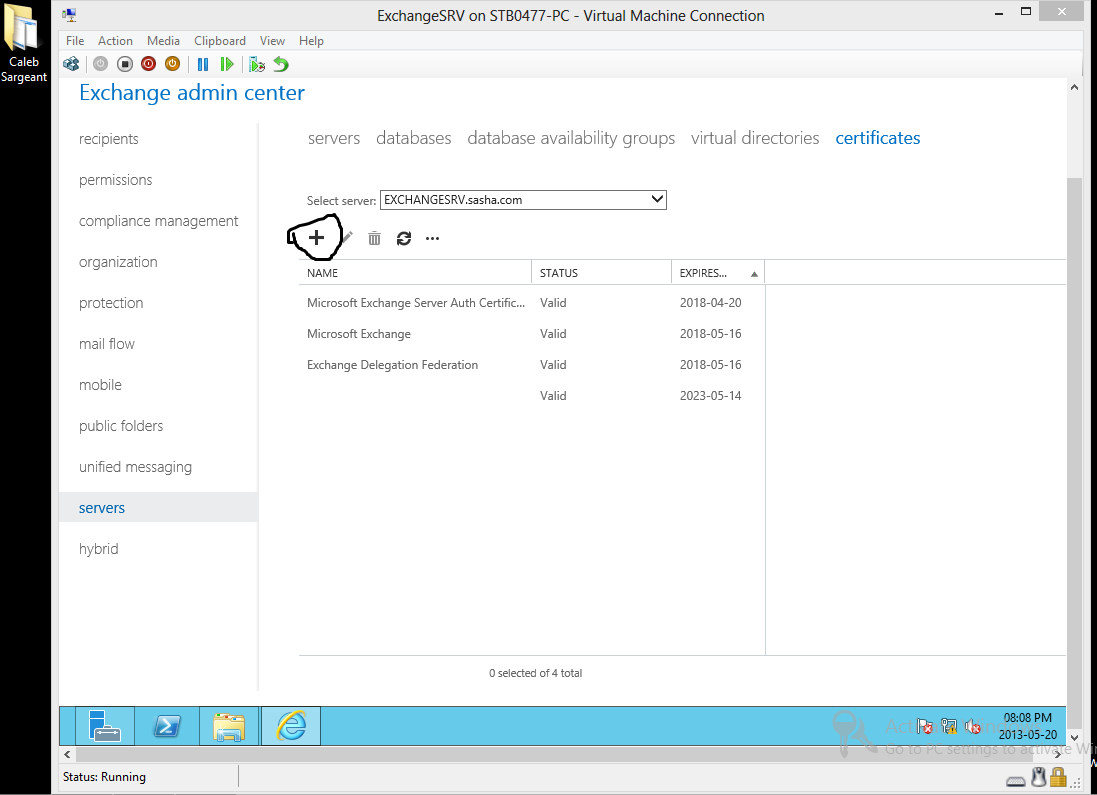
Task: Refresh the certificates list
Action: pos(404,239)
